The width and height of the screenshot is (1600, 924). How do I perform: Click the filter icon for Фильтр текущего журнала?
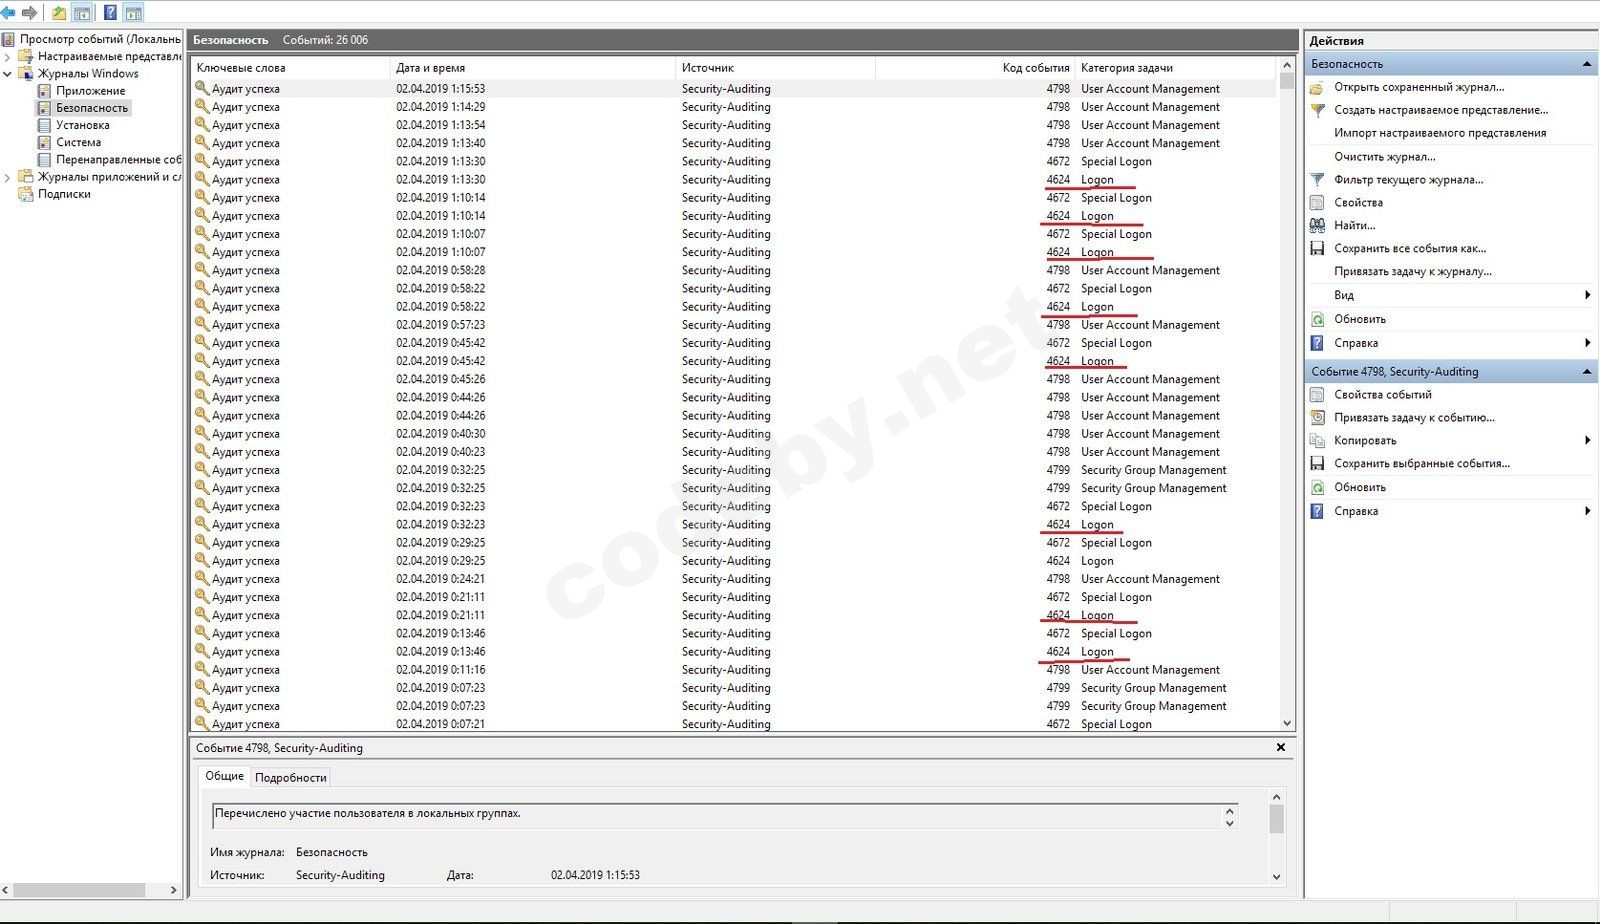(x=1317, y=180)
